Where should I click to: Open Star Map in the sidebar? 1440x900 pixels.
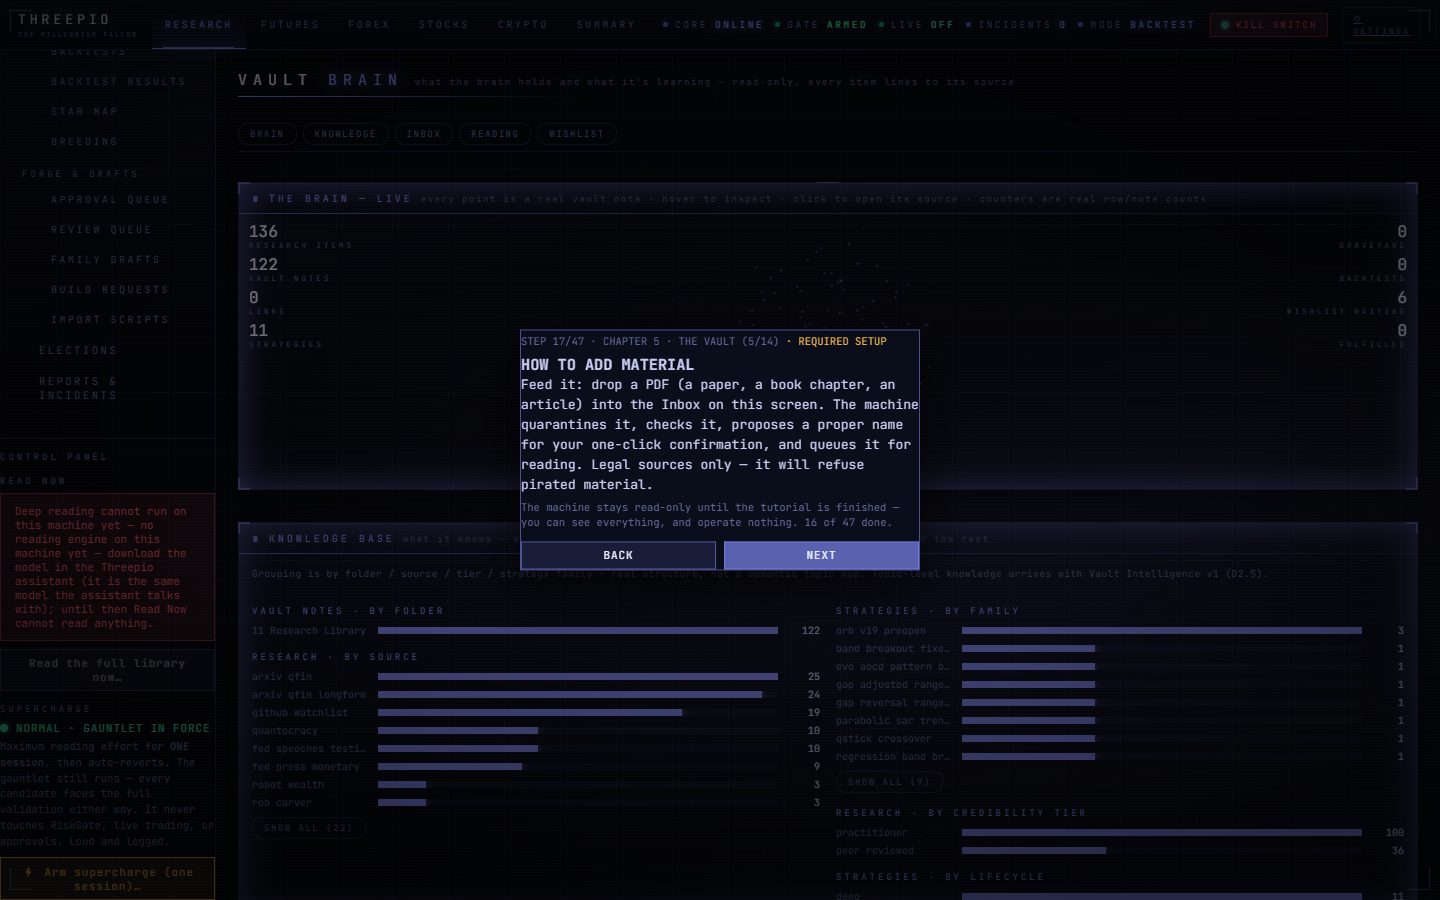coord(85,112)
